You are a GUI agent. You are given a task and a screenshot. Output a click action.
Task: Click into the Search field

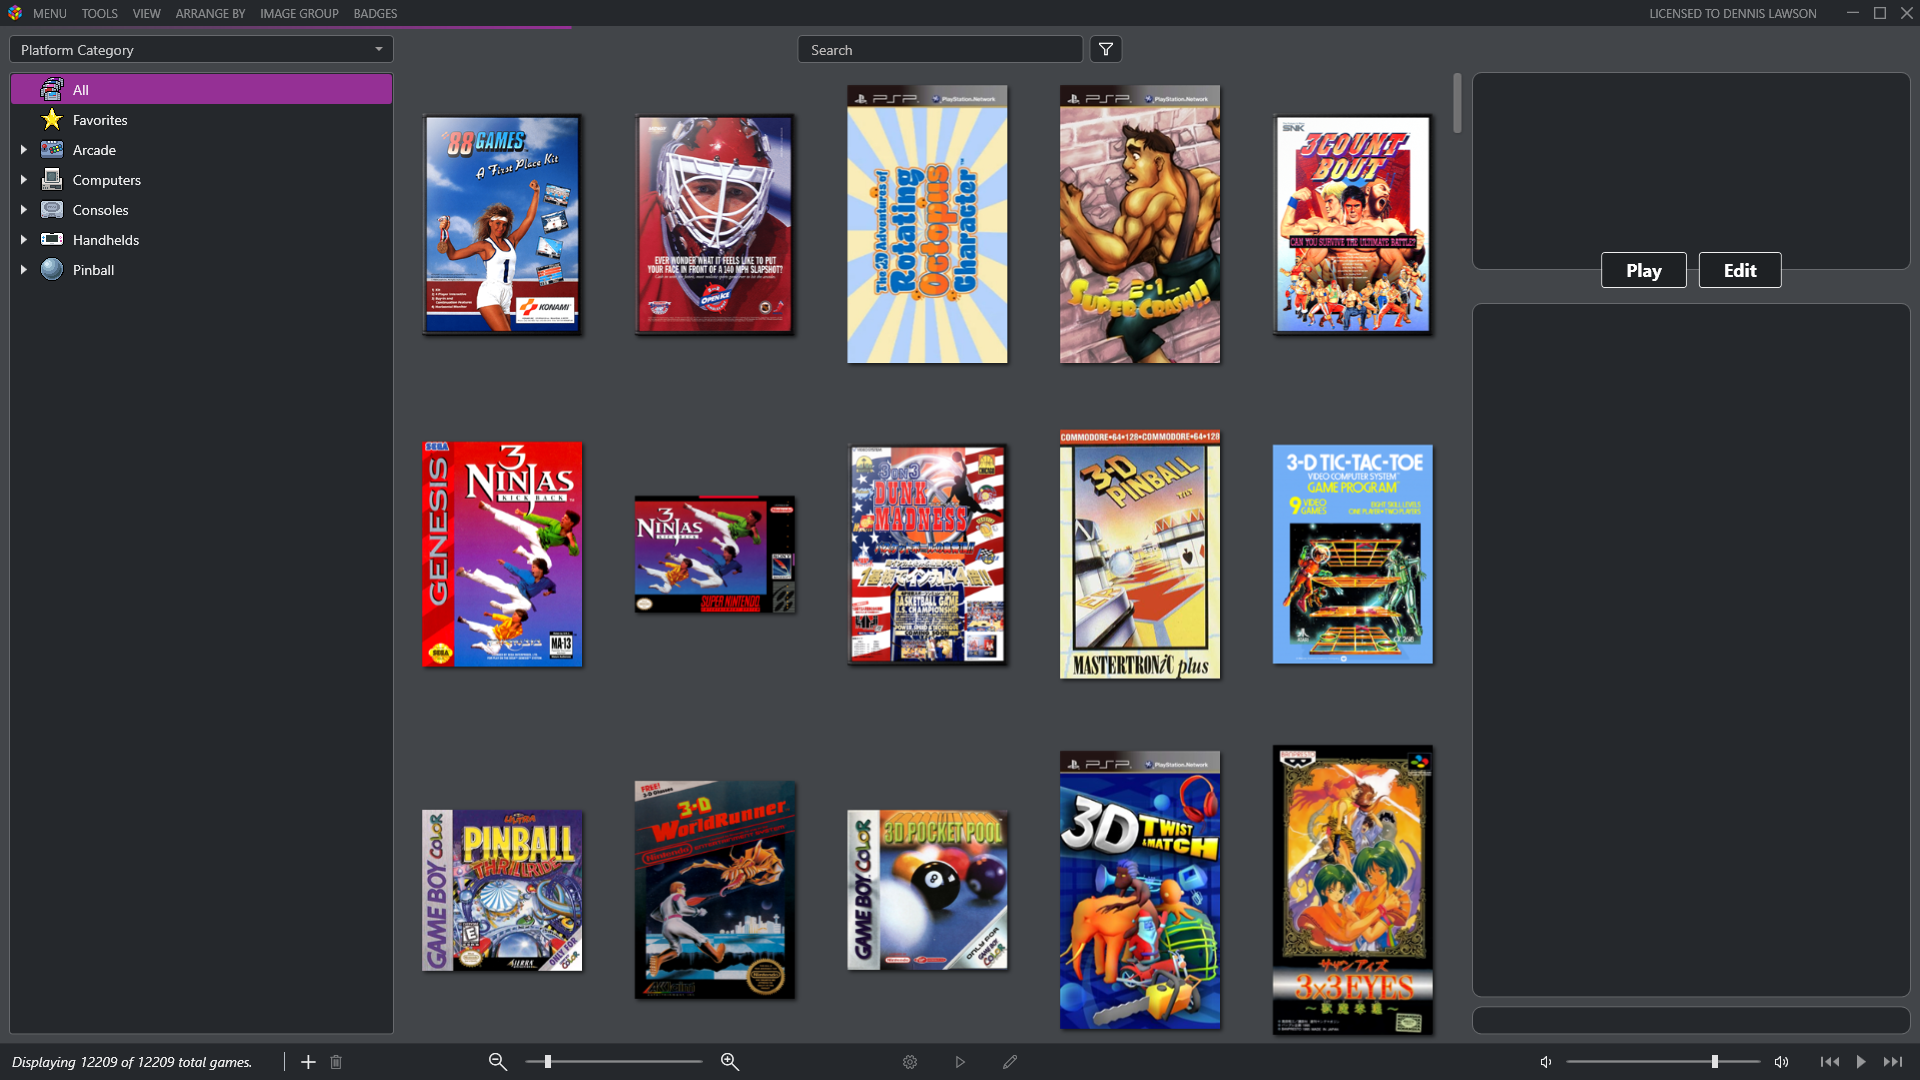(x=940, y=50)
